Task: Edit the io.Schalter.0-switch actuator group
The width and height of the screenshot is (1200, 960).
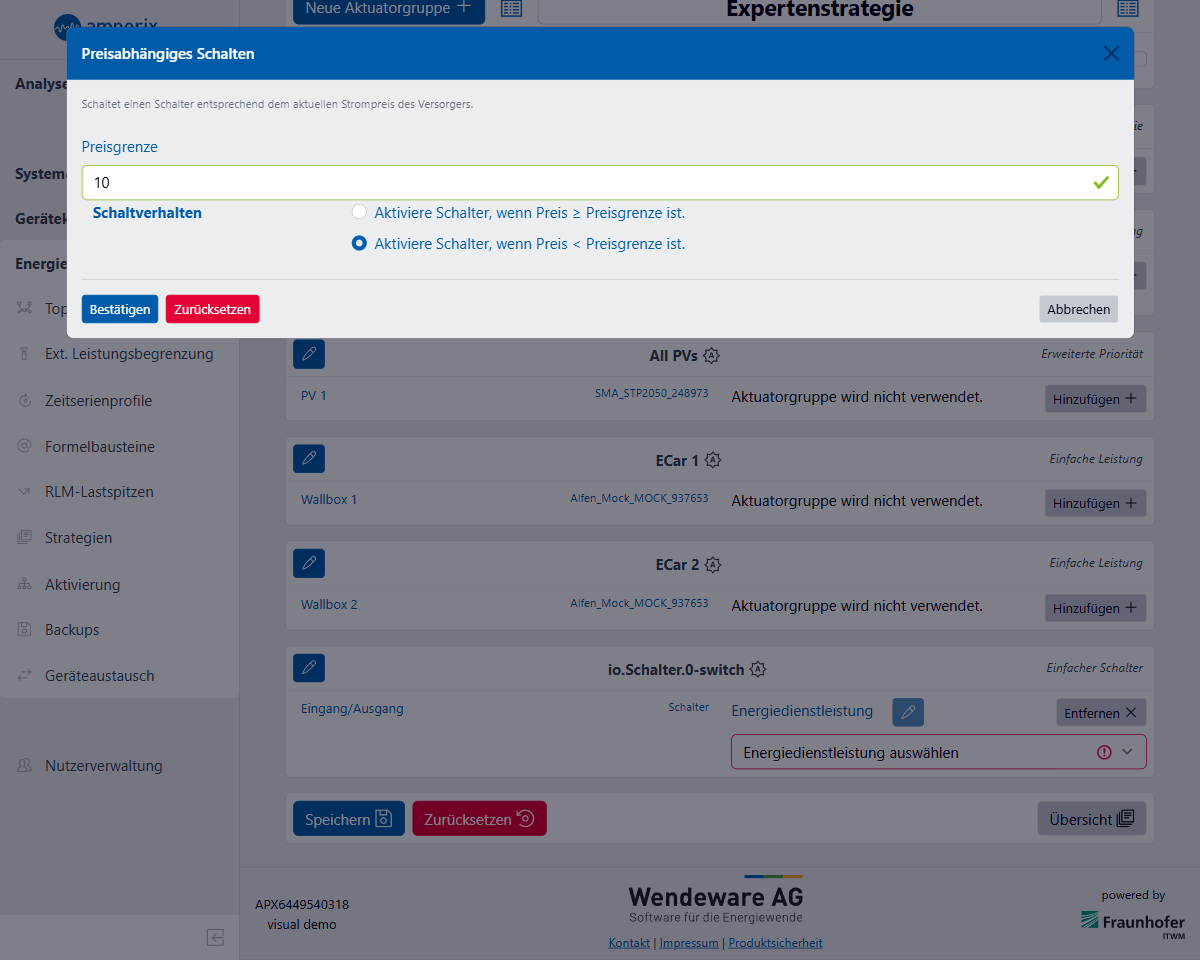Action: [309, 668]
